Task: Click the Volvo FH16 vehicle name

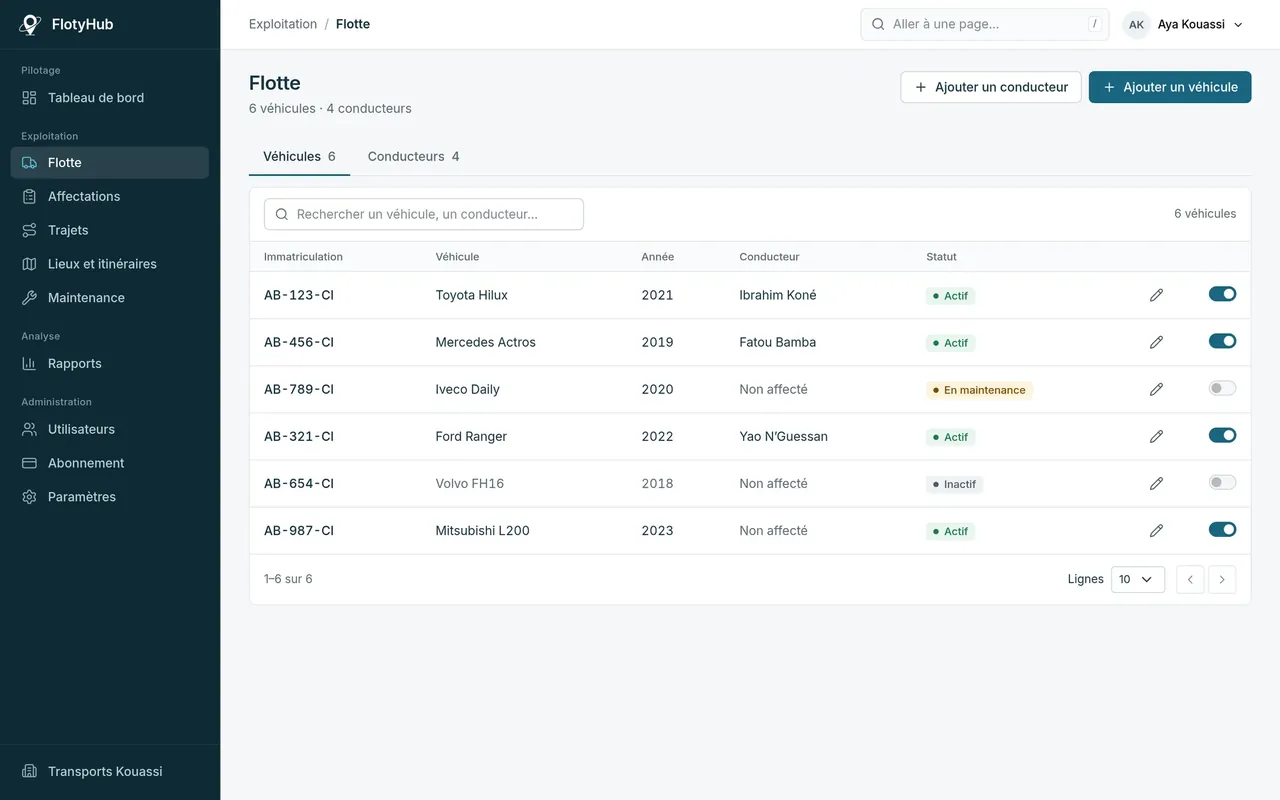Action: pyautogui.click(x=470, y=483)
